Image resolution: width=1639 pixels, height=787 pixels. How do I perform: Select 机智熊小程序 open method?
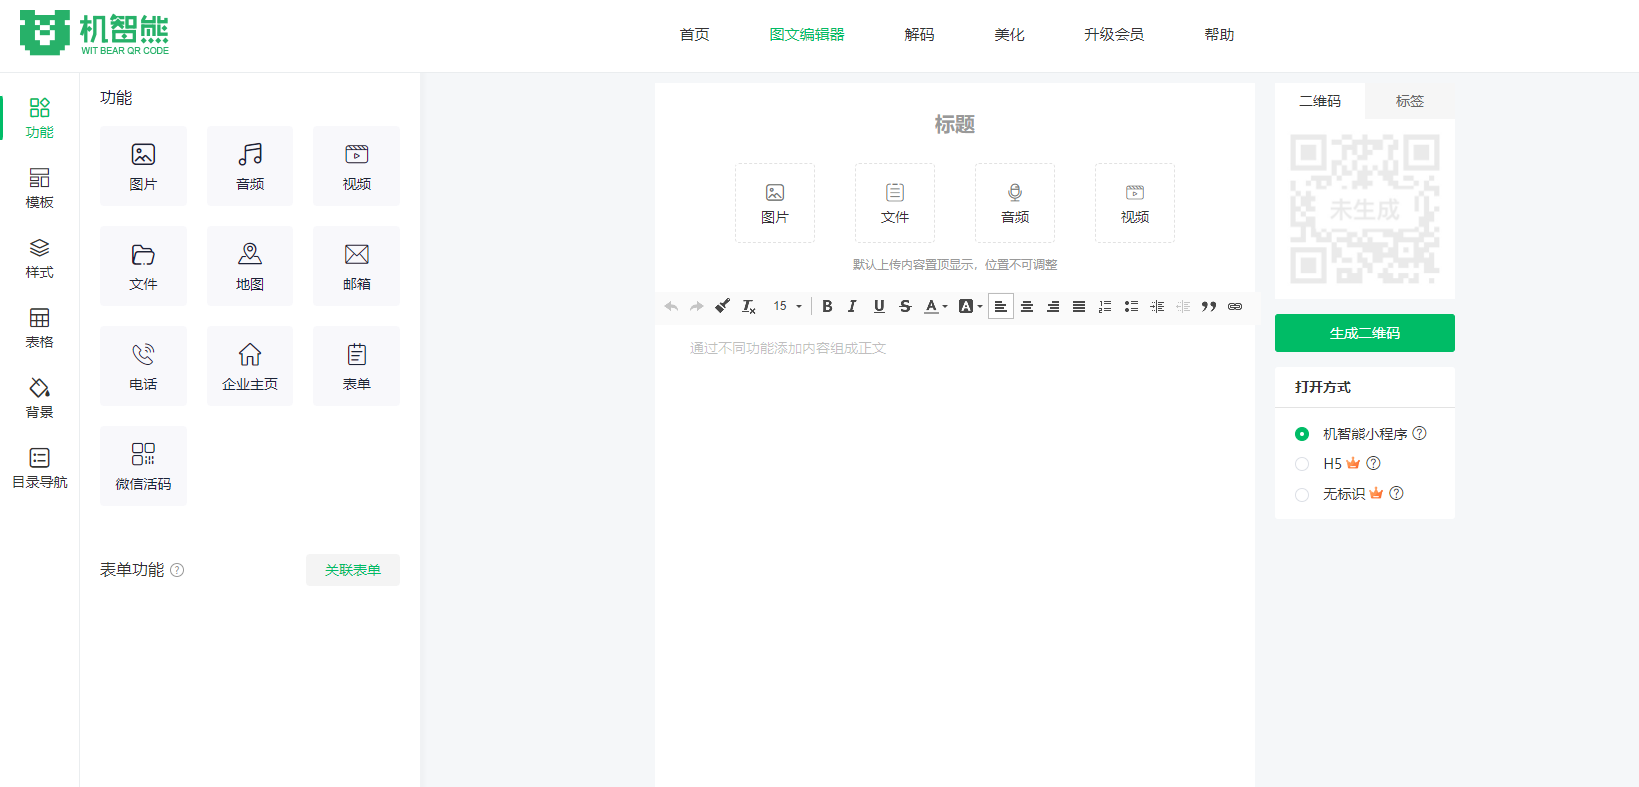(1302, 434)
